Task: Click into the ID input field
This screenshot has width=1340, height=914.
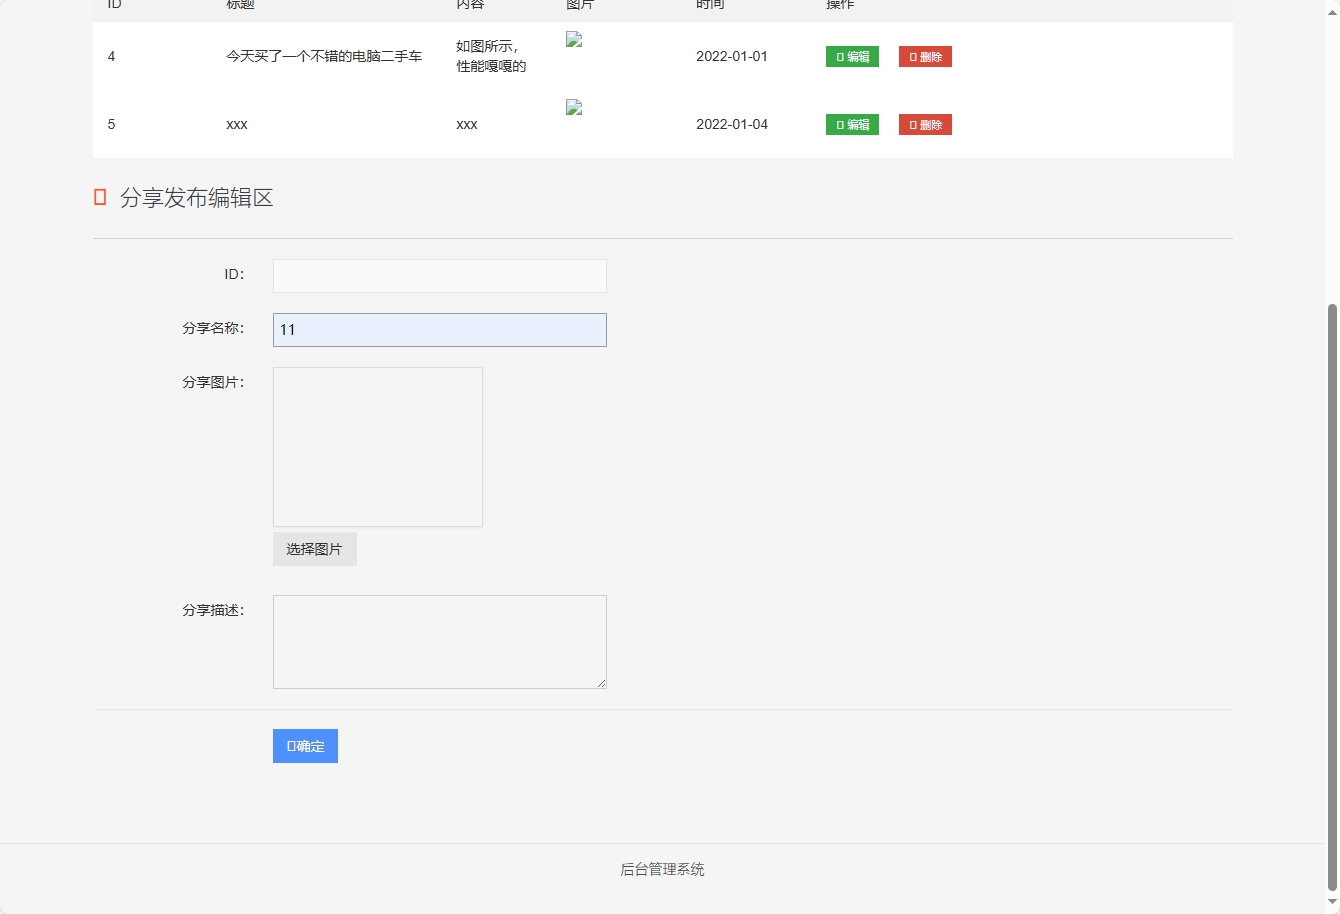Action: click(439, 275)
